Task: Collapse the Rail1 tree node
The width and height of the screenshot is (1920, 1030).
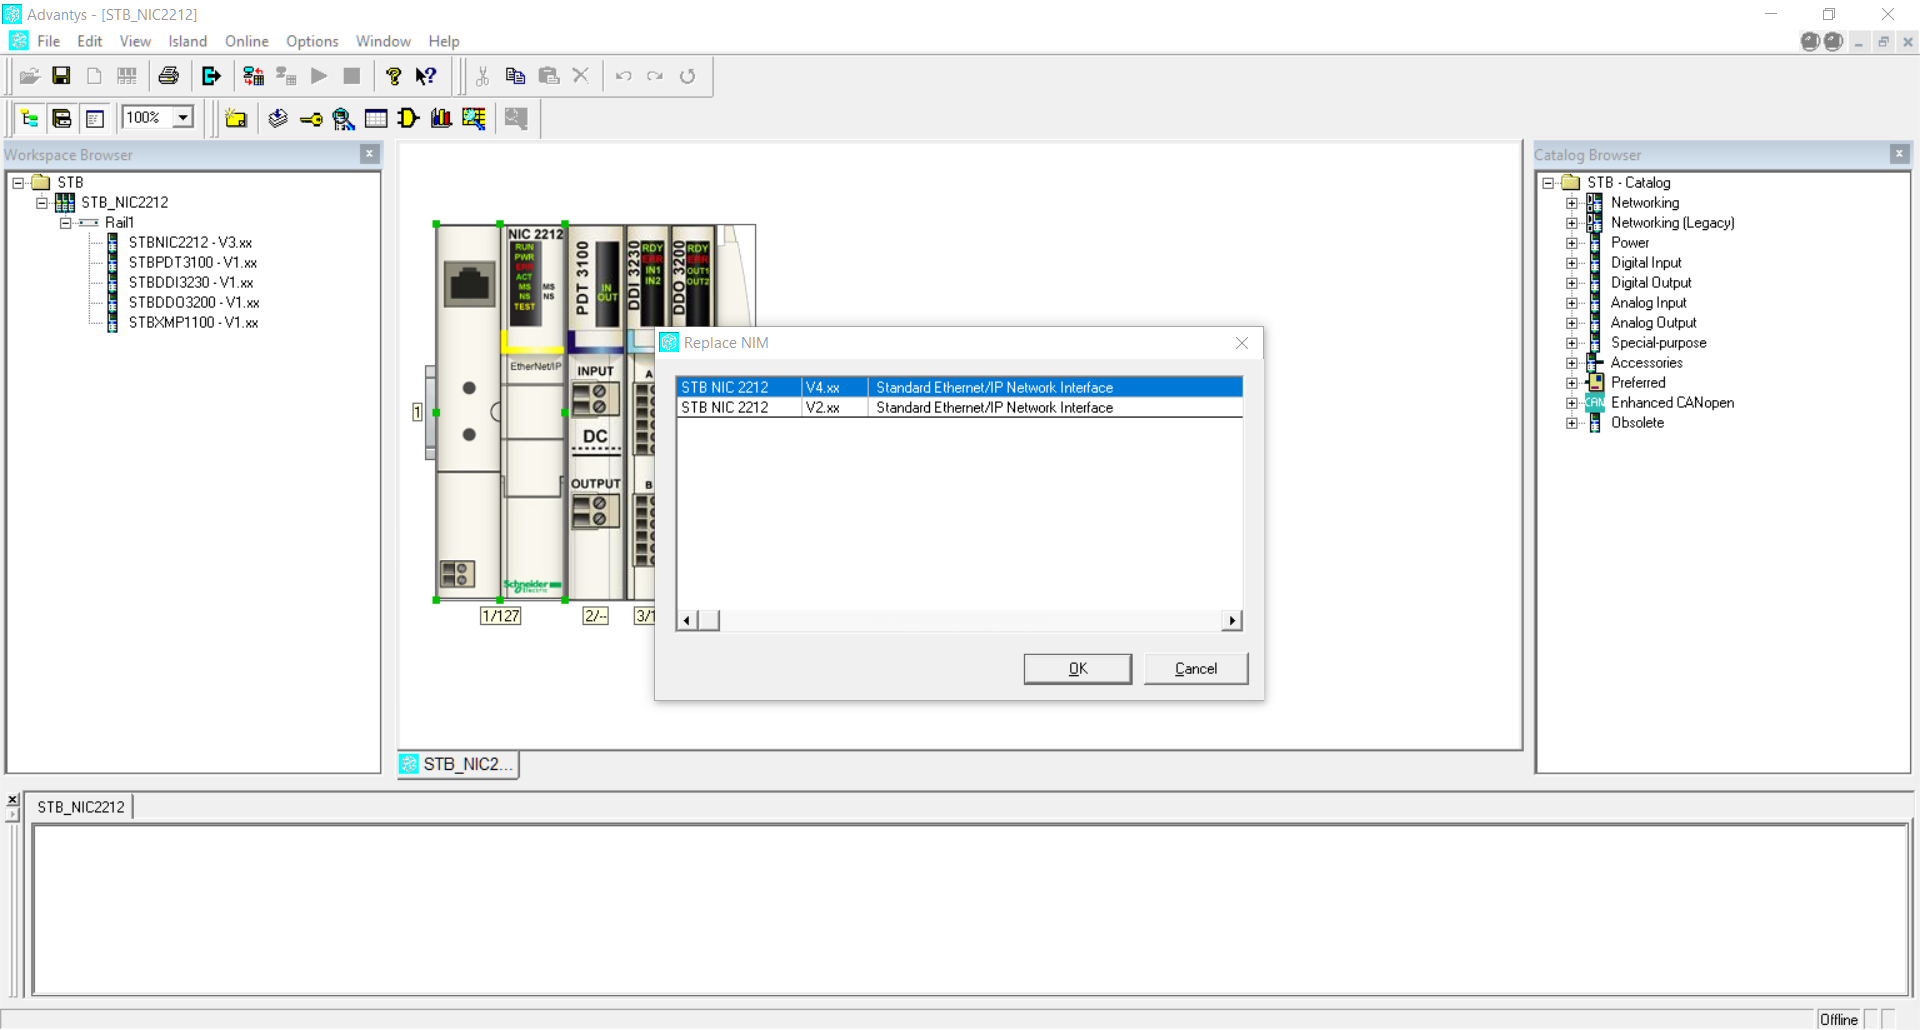Action: (x=66, y=222)
